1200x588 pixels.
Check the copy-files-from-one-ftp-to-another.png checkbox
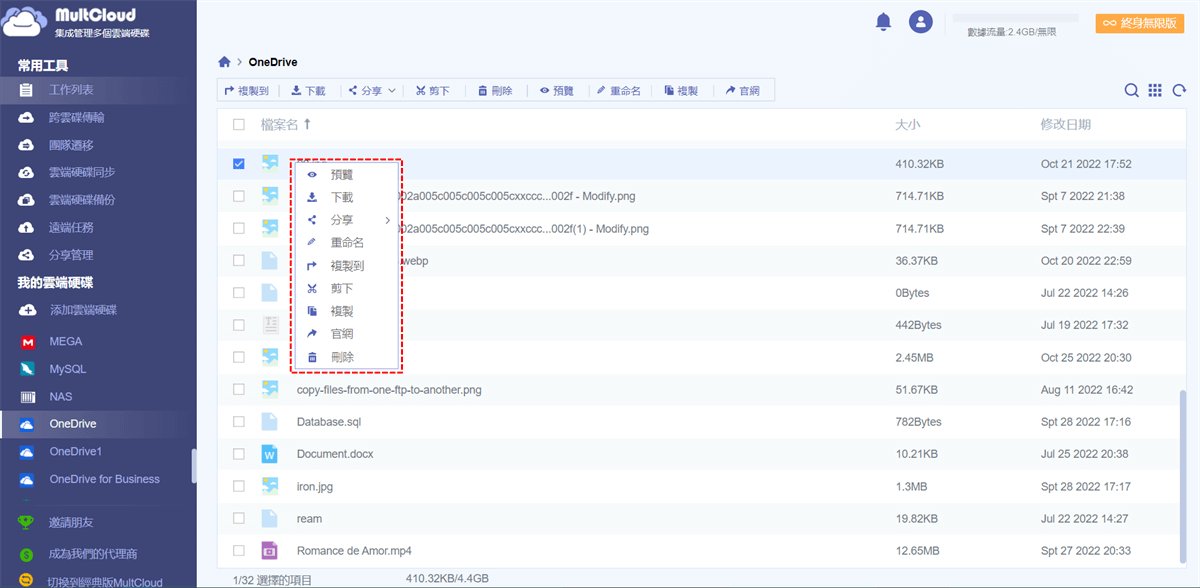tap(238, 389)
